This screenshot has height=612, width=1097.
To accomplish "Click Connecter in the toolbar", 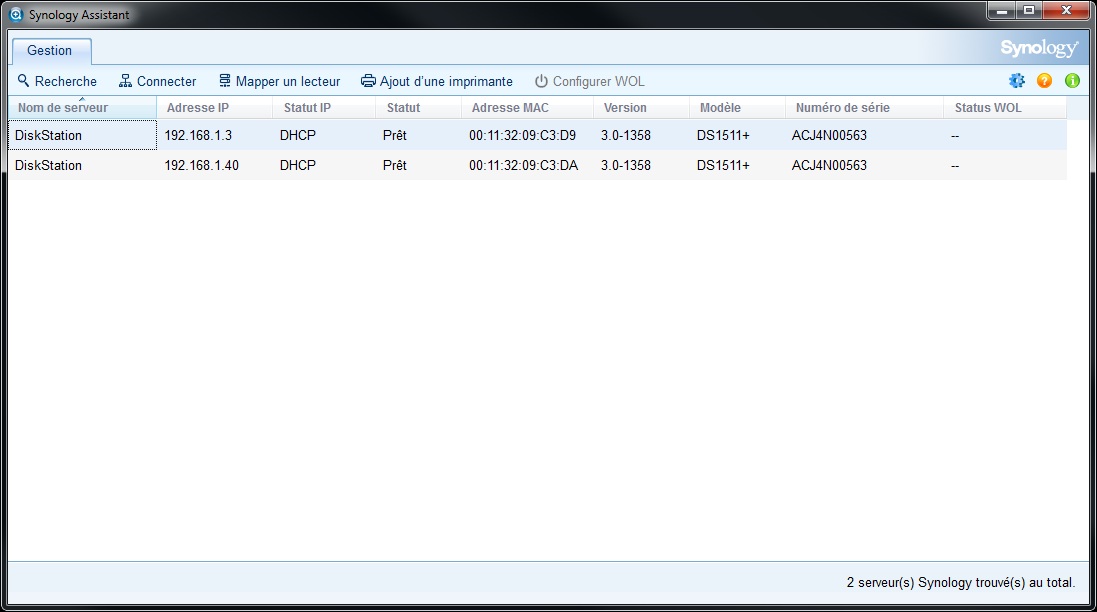I will 157,81.
